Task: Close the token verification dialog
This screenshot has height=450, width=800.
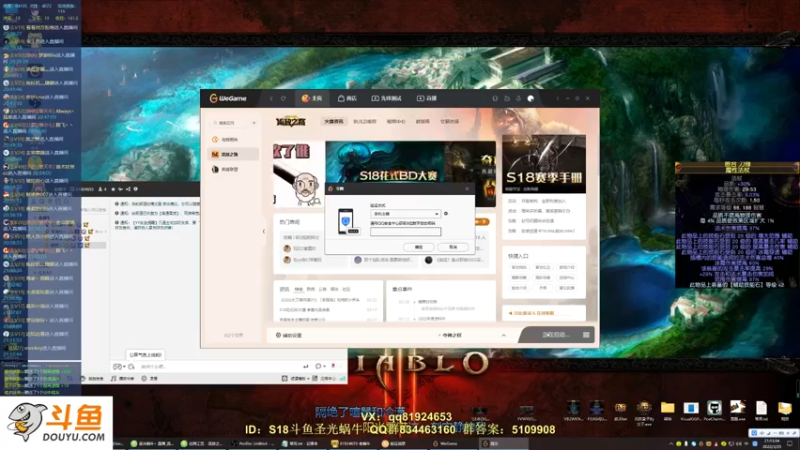Action: click(467, 189)
